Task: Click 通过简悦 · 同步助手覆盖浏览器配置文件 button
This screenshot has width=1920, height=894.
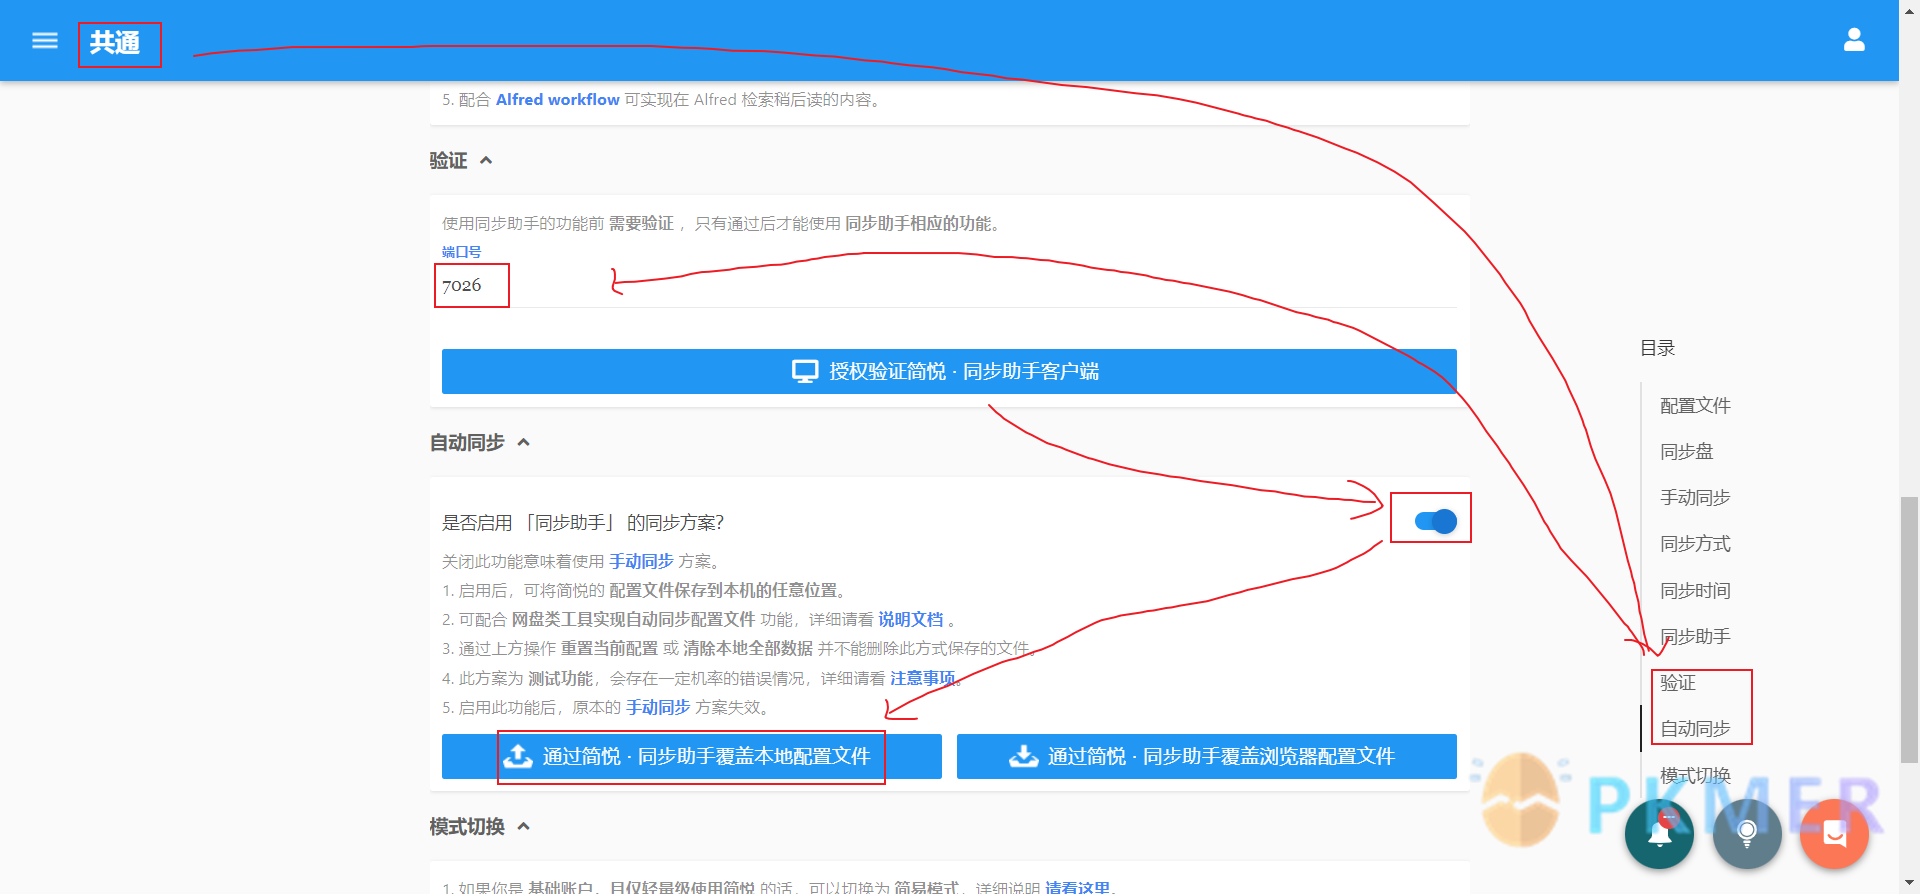Action: (1206, 756)
